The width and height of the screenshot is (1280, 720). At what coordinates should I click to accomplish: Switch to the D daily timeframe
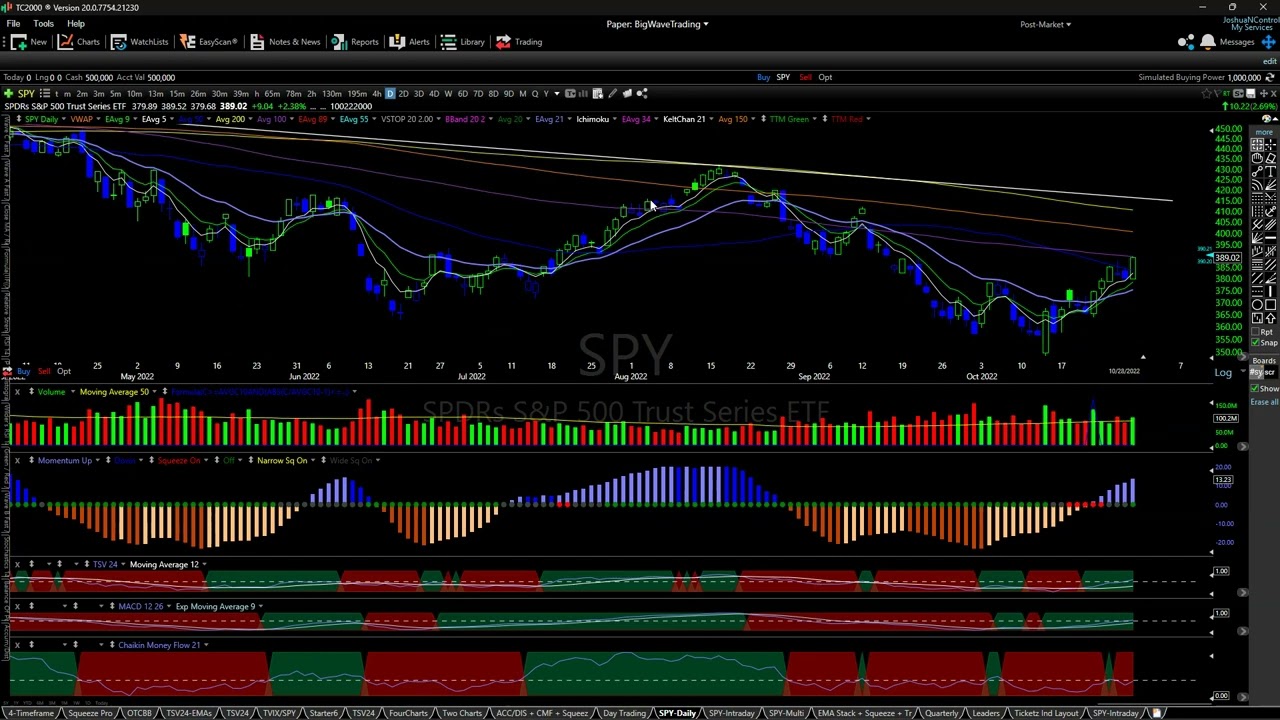click(390, 93)
